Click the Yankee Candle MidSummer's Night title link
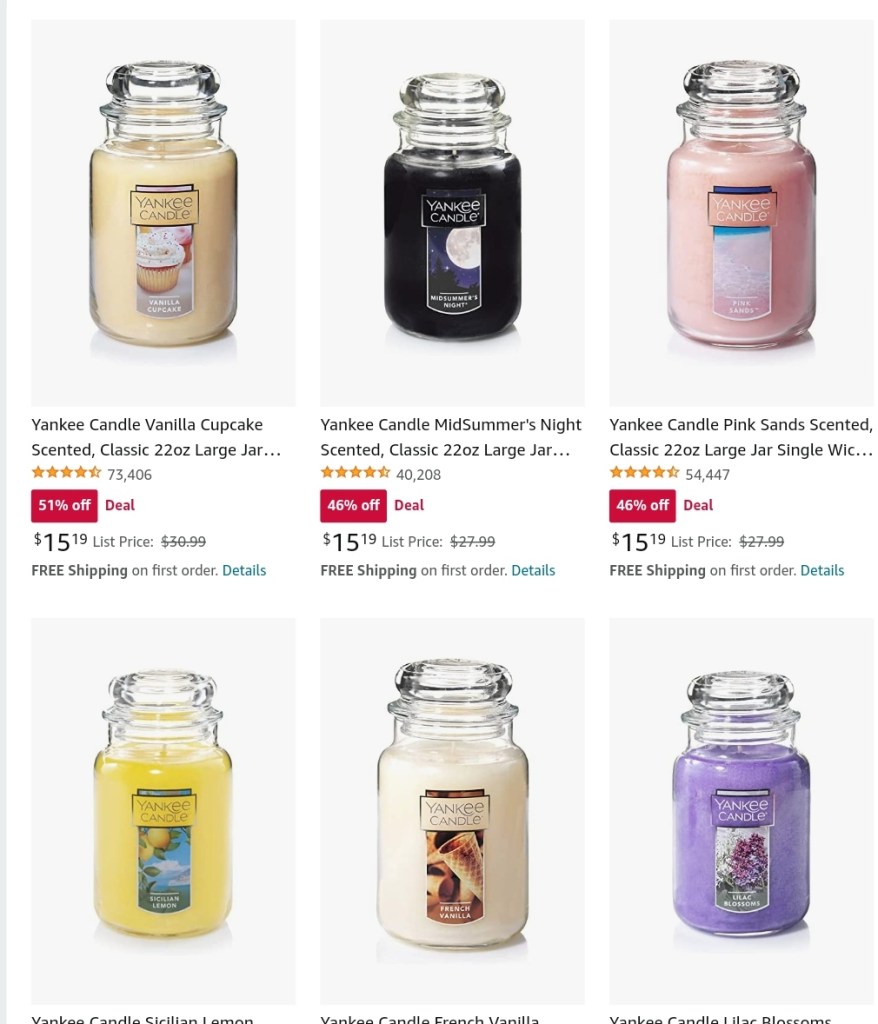Screen dimensions: 878x1024 click(451, 437)
